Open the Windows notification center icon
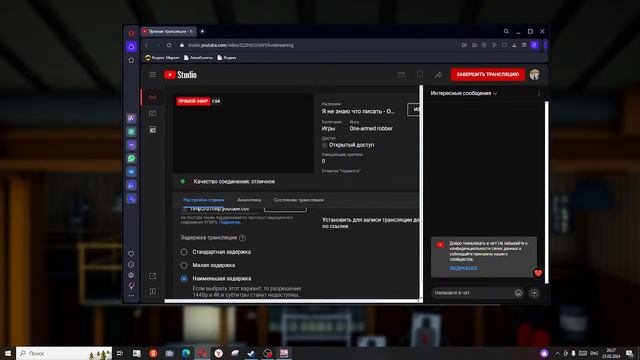Image resolution: width=640 pixels, height=360 pixels. point(630,353)
